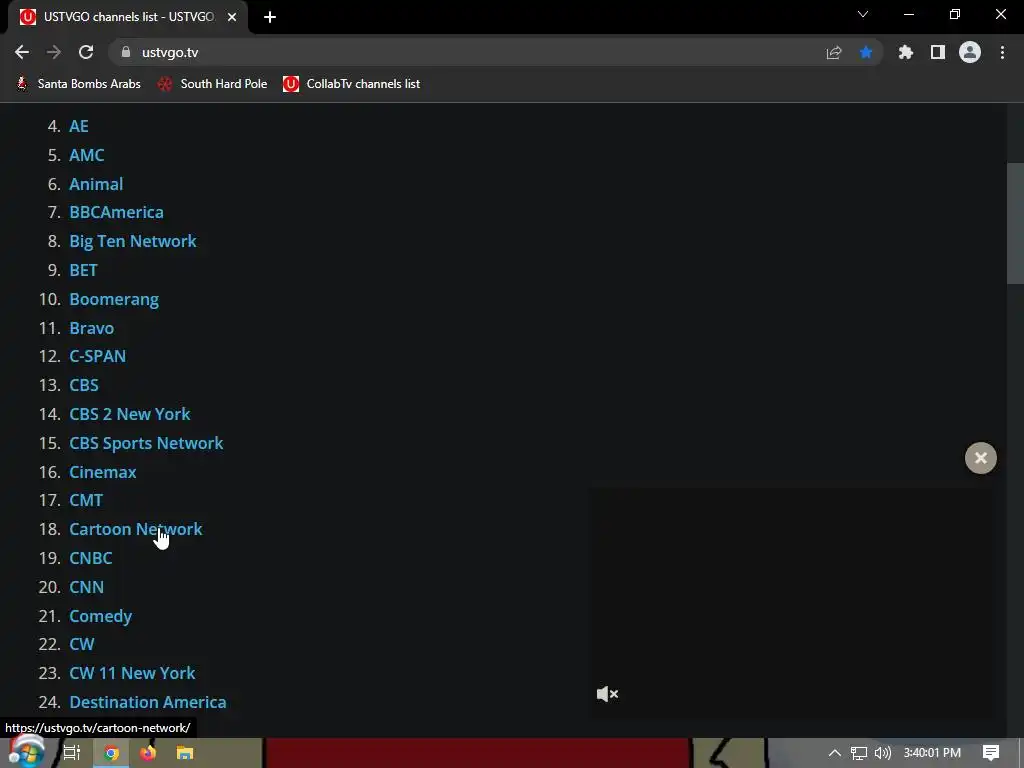
Task: Open the CW channel link
Action: [82, 644]
